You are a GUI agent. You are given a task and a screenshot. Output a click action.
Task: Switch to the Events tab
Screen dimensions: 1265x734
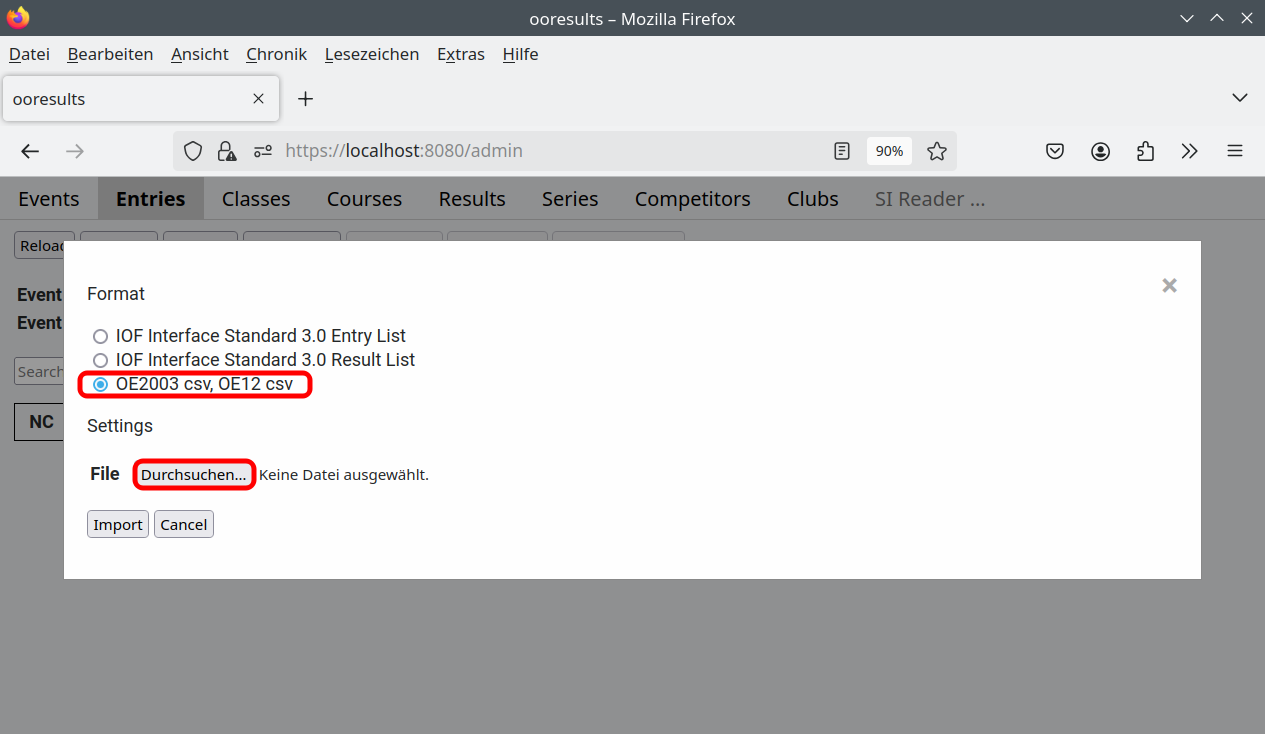click(49, 199)
